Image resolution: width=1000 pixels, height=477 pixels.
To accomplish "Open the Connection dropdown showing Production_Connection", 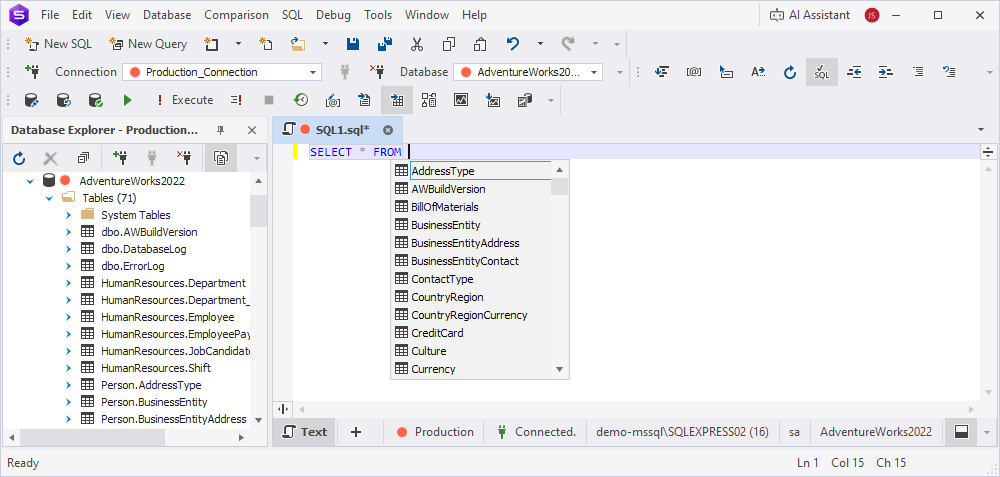I will (x=314, y=72).
